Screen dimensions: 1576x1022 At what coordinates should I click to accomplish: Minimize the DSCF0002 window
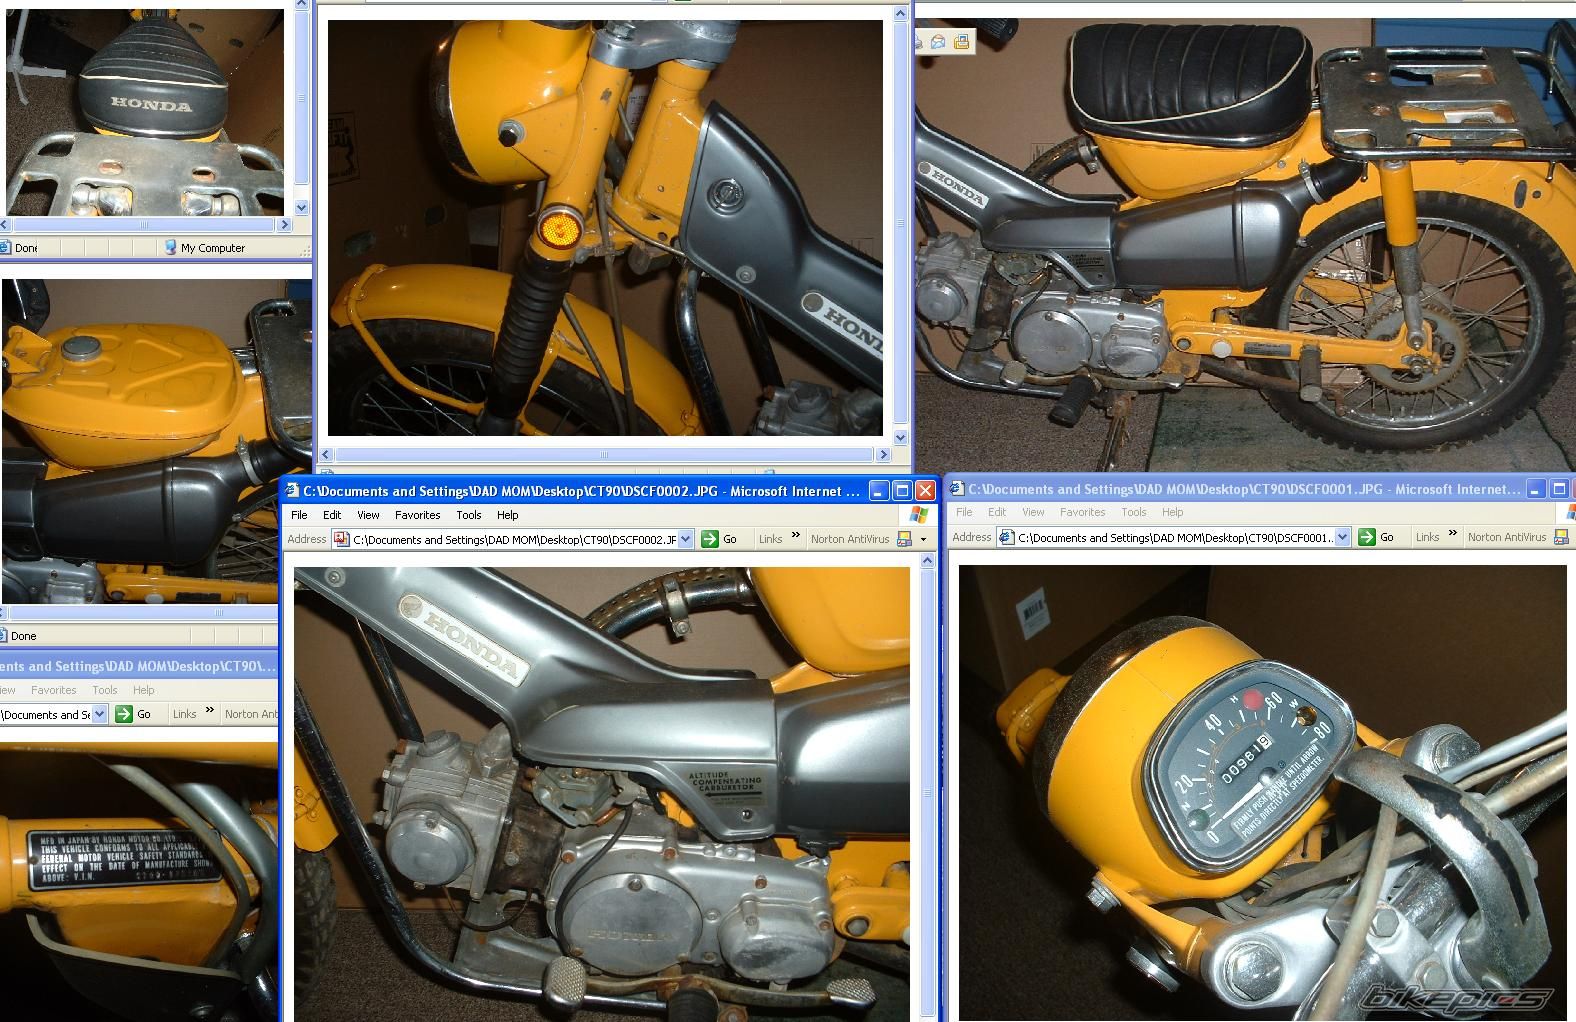click(879, 490)
